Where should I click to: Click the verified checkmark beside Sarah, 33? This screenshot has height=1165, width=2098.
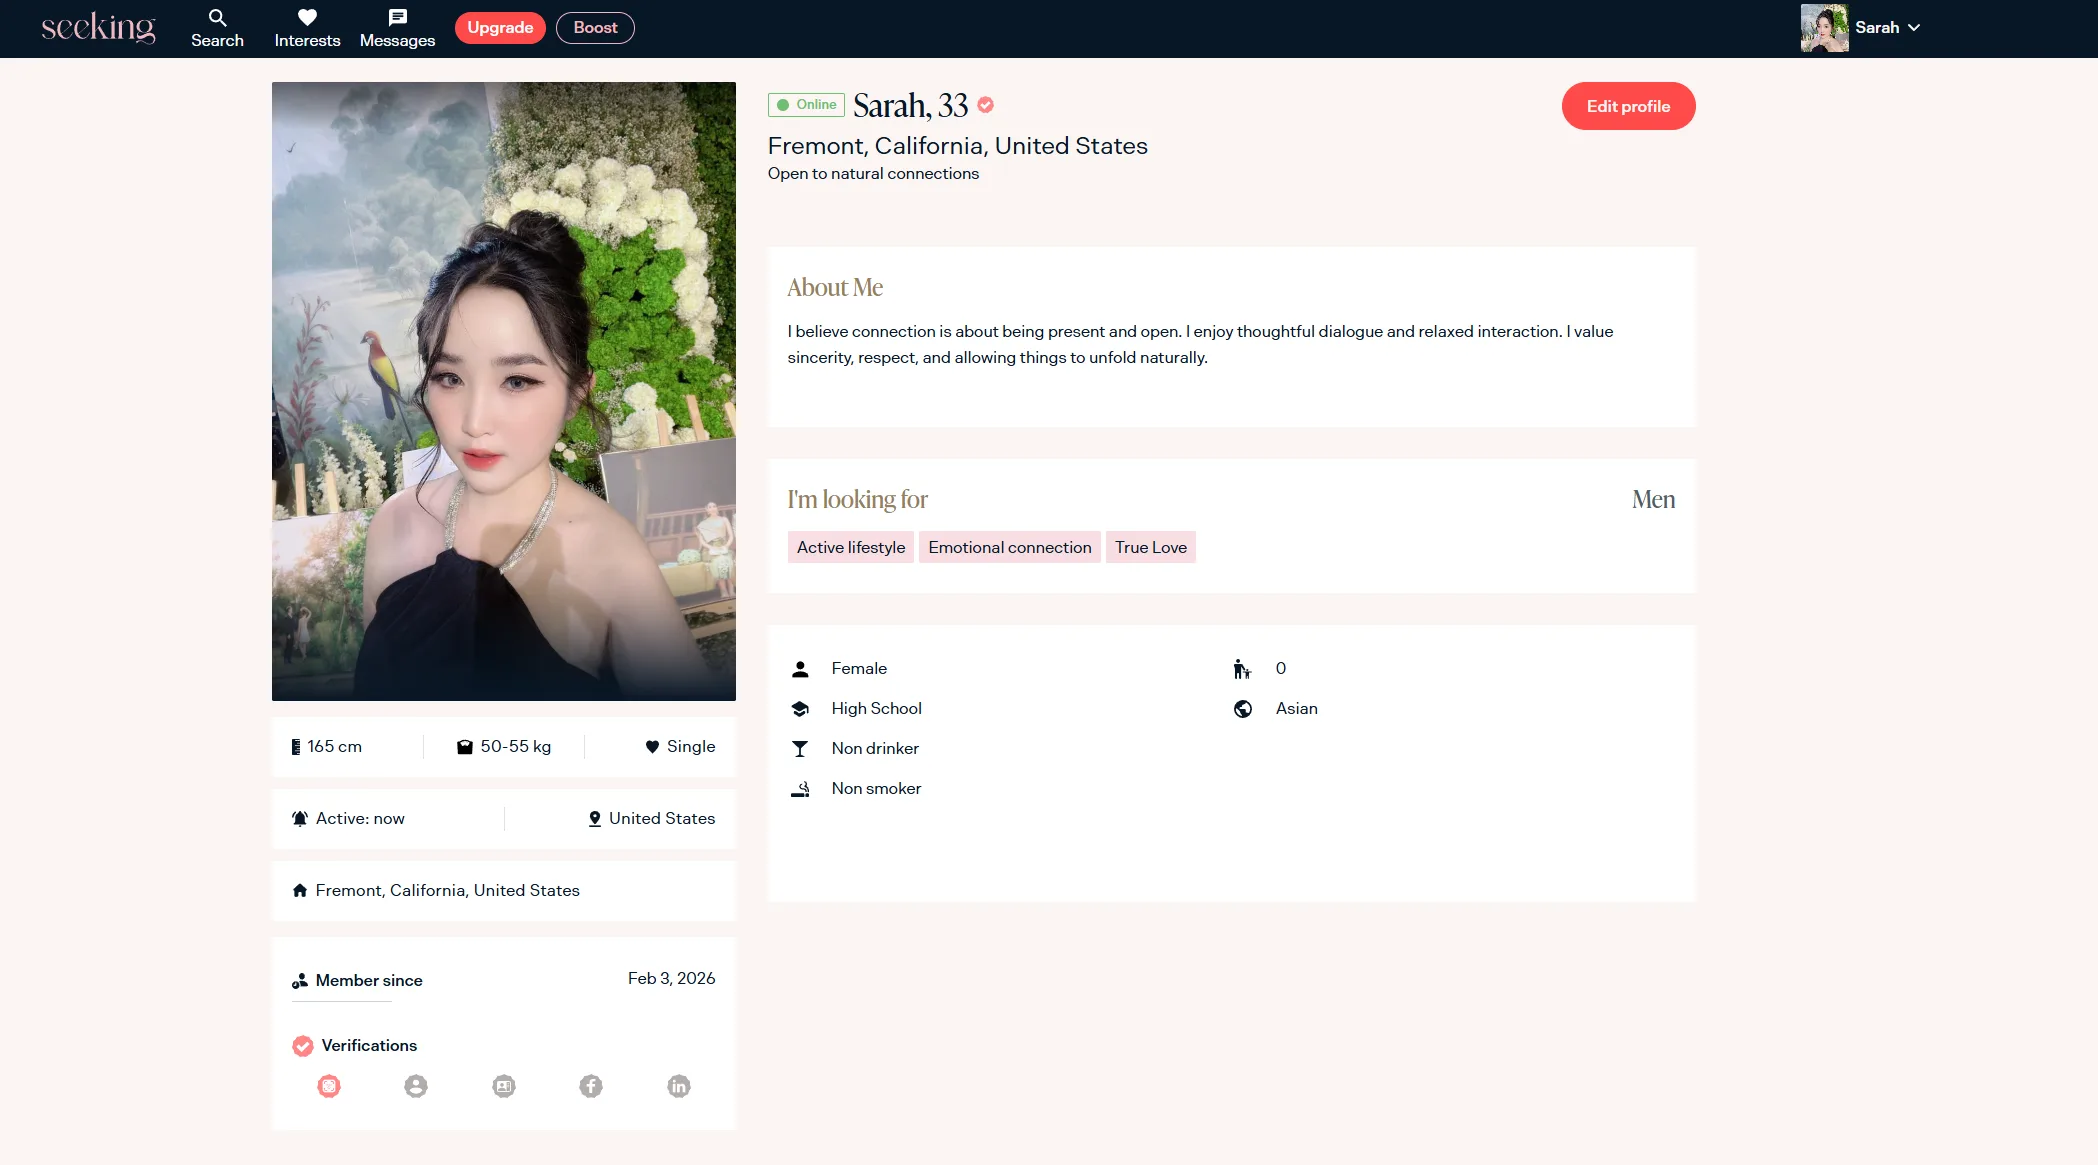[x=985, y=105]
